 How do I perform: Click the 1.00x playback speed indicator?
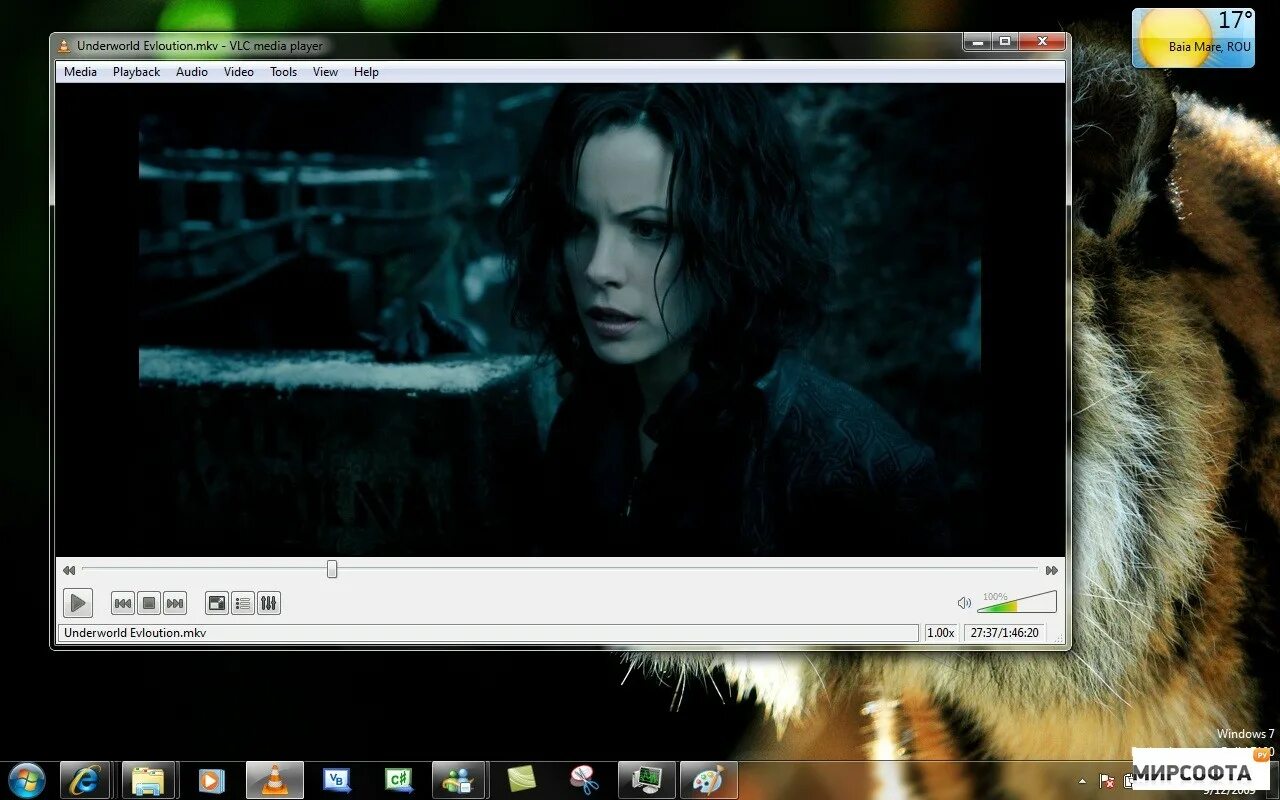click(941, 633)
